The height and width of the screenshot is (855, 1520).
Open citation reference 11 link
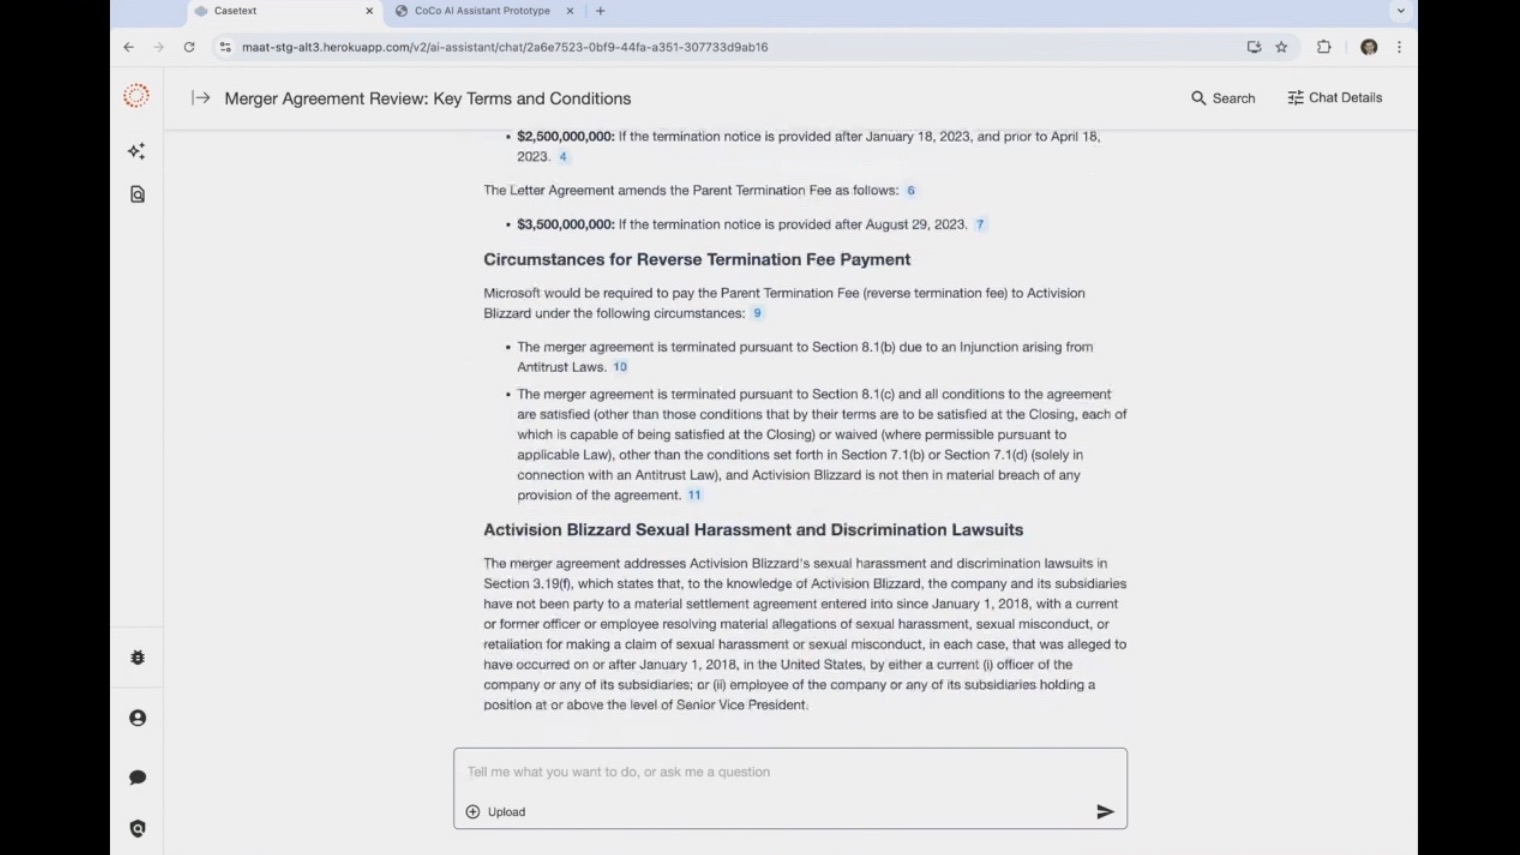pos(694,495)
